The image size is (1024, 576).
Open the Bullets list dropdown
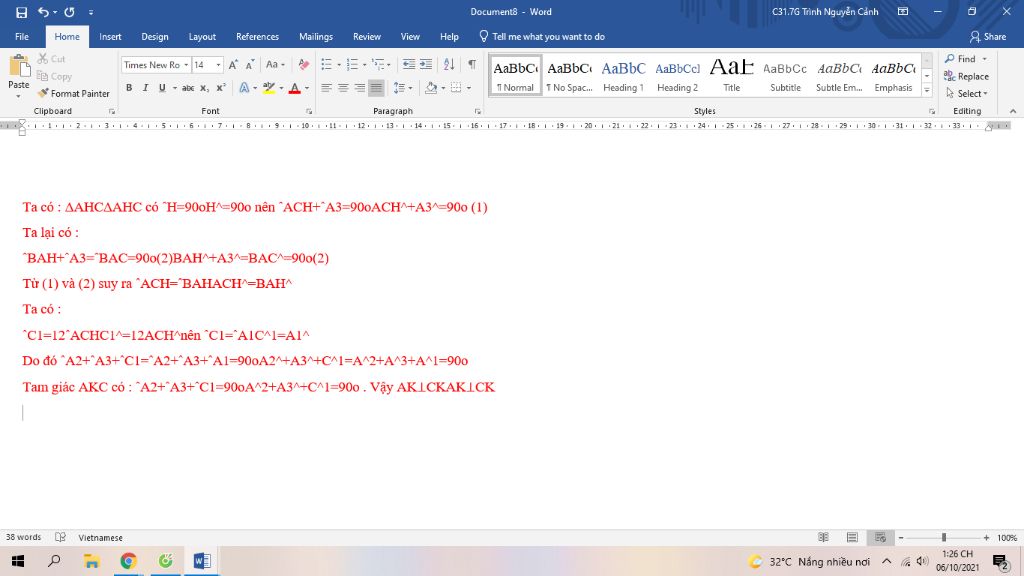(x=339, y=64)
